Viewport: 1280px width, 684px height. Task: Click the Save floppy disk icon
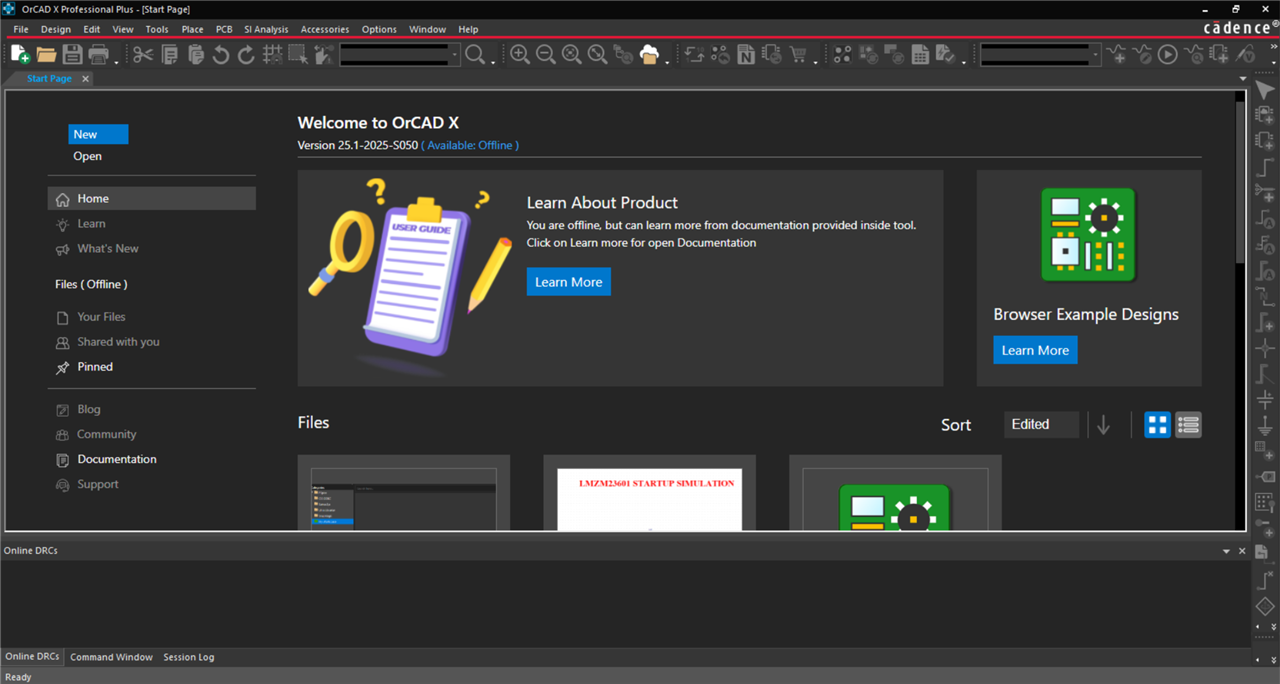72,54
